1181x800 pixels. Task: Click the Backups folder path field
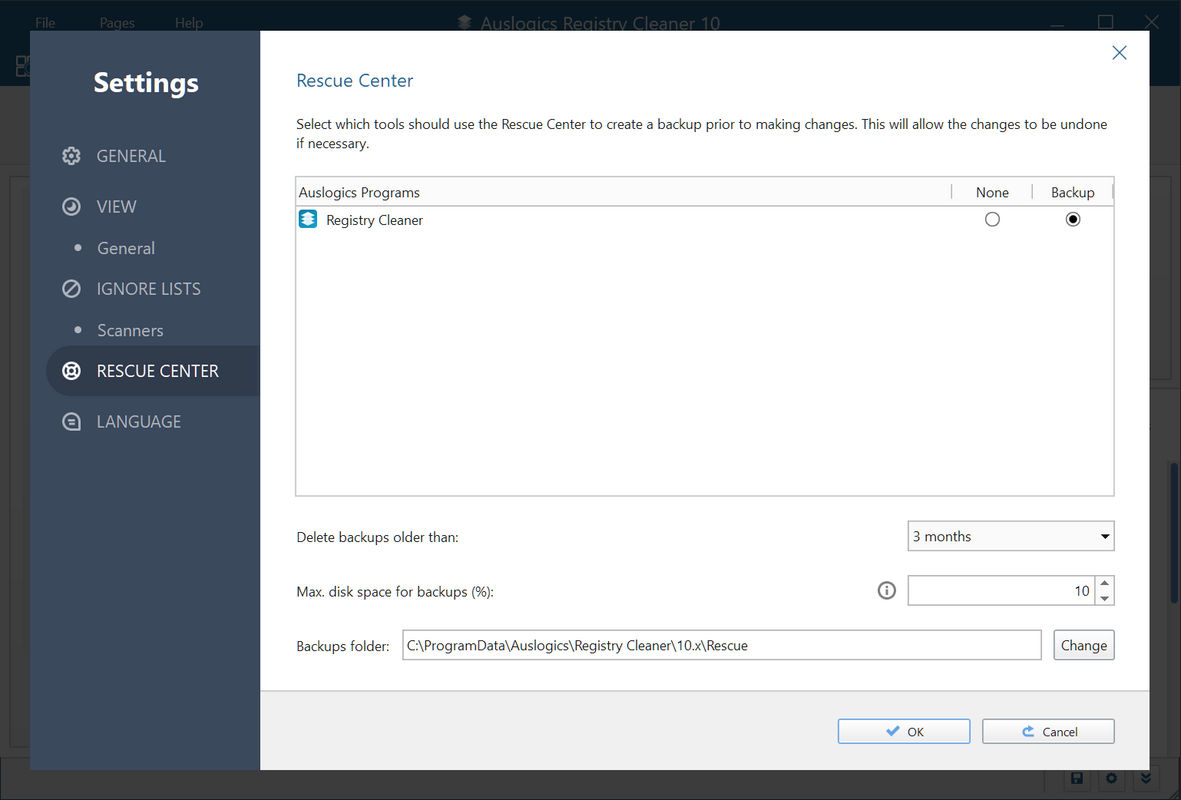click(722, 646)
